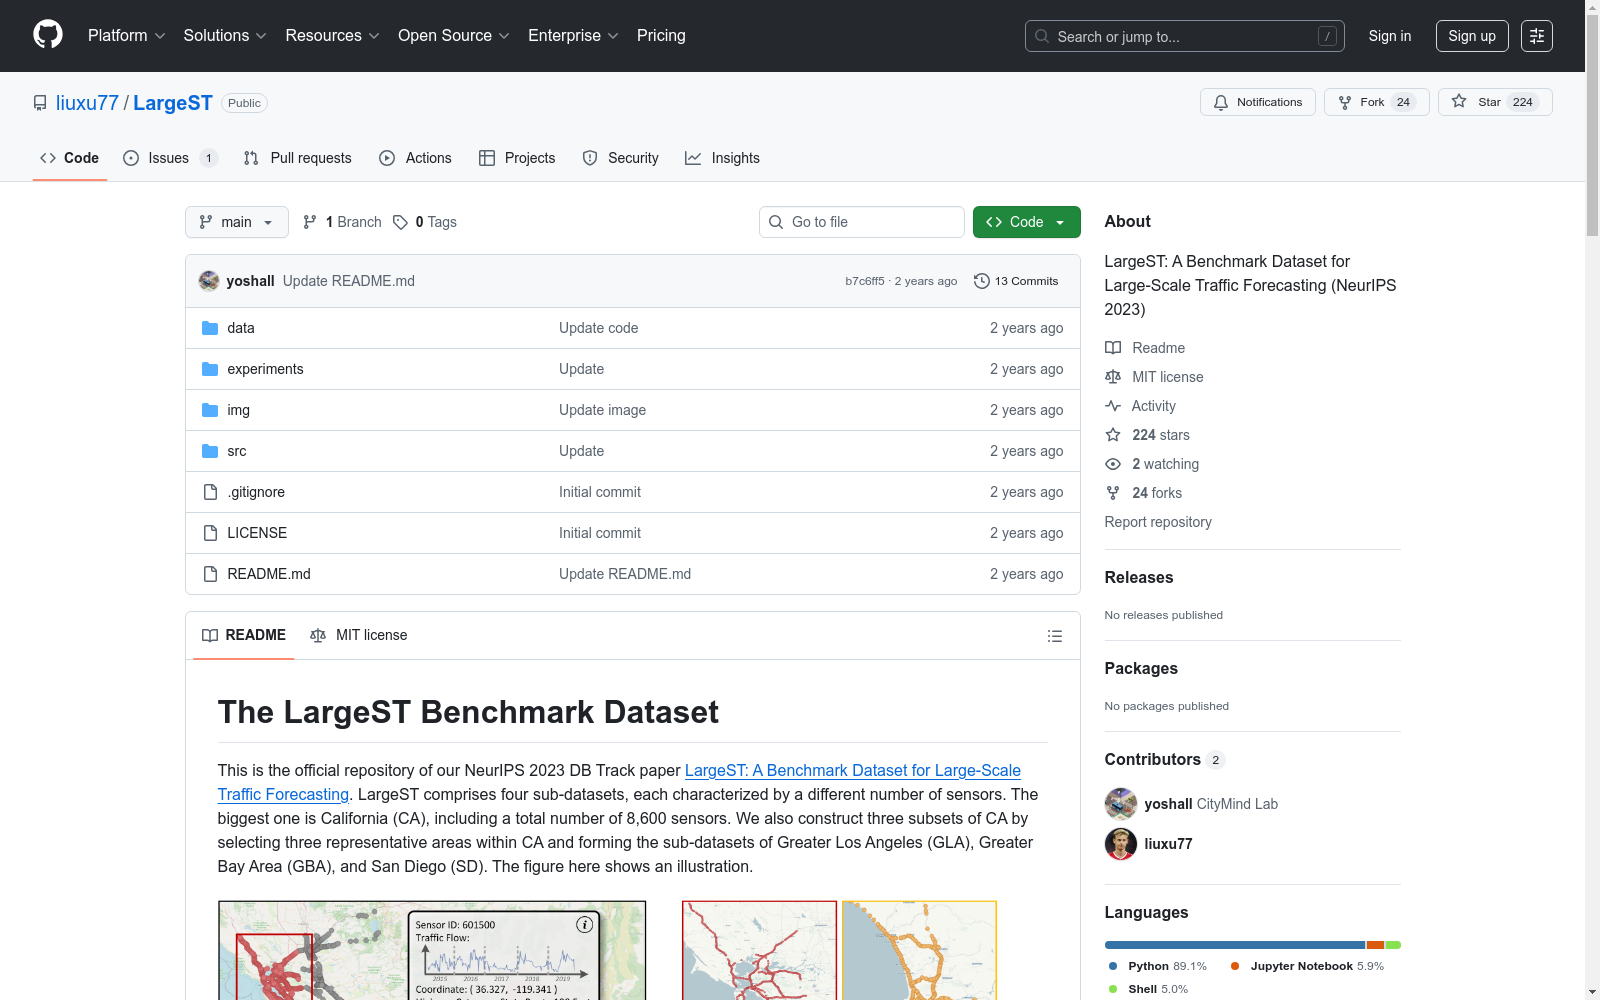Fork the repository using the Fork button
Screen dimensions: 1600x1000
1376,102
